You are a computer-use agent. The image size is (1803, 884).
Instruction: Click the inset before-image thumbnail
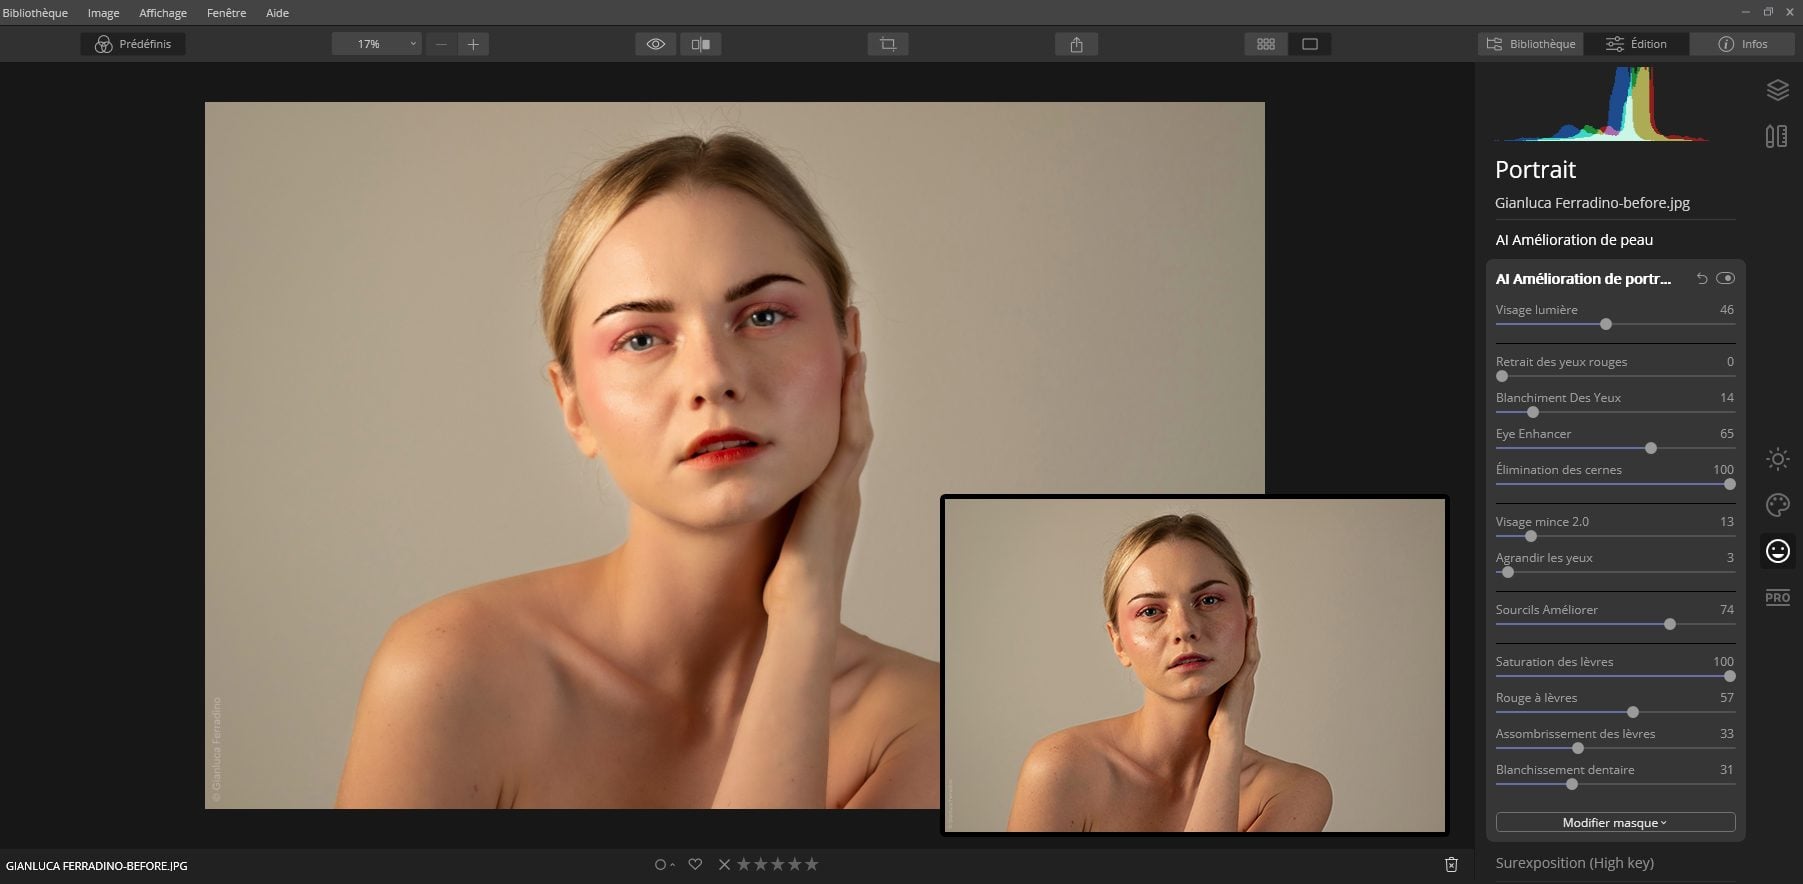point(1194,665)
